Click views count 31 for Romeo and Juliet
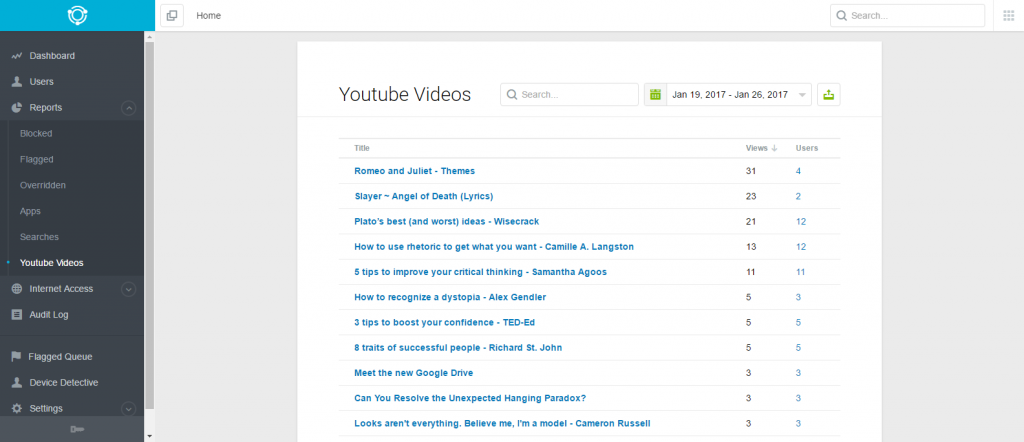Image resolution: width=1024 pixels, height=442 pixels. [x=750, y=171]
